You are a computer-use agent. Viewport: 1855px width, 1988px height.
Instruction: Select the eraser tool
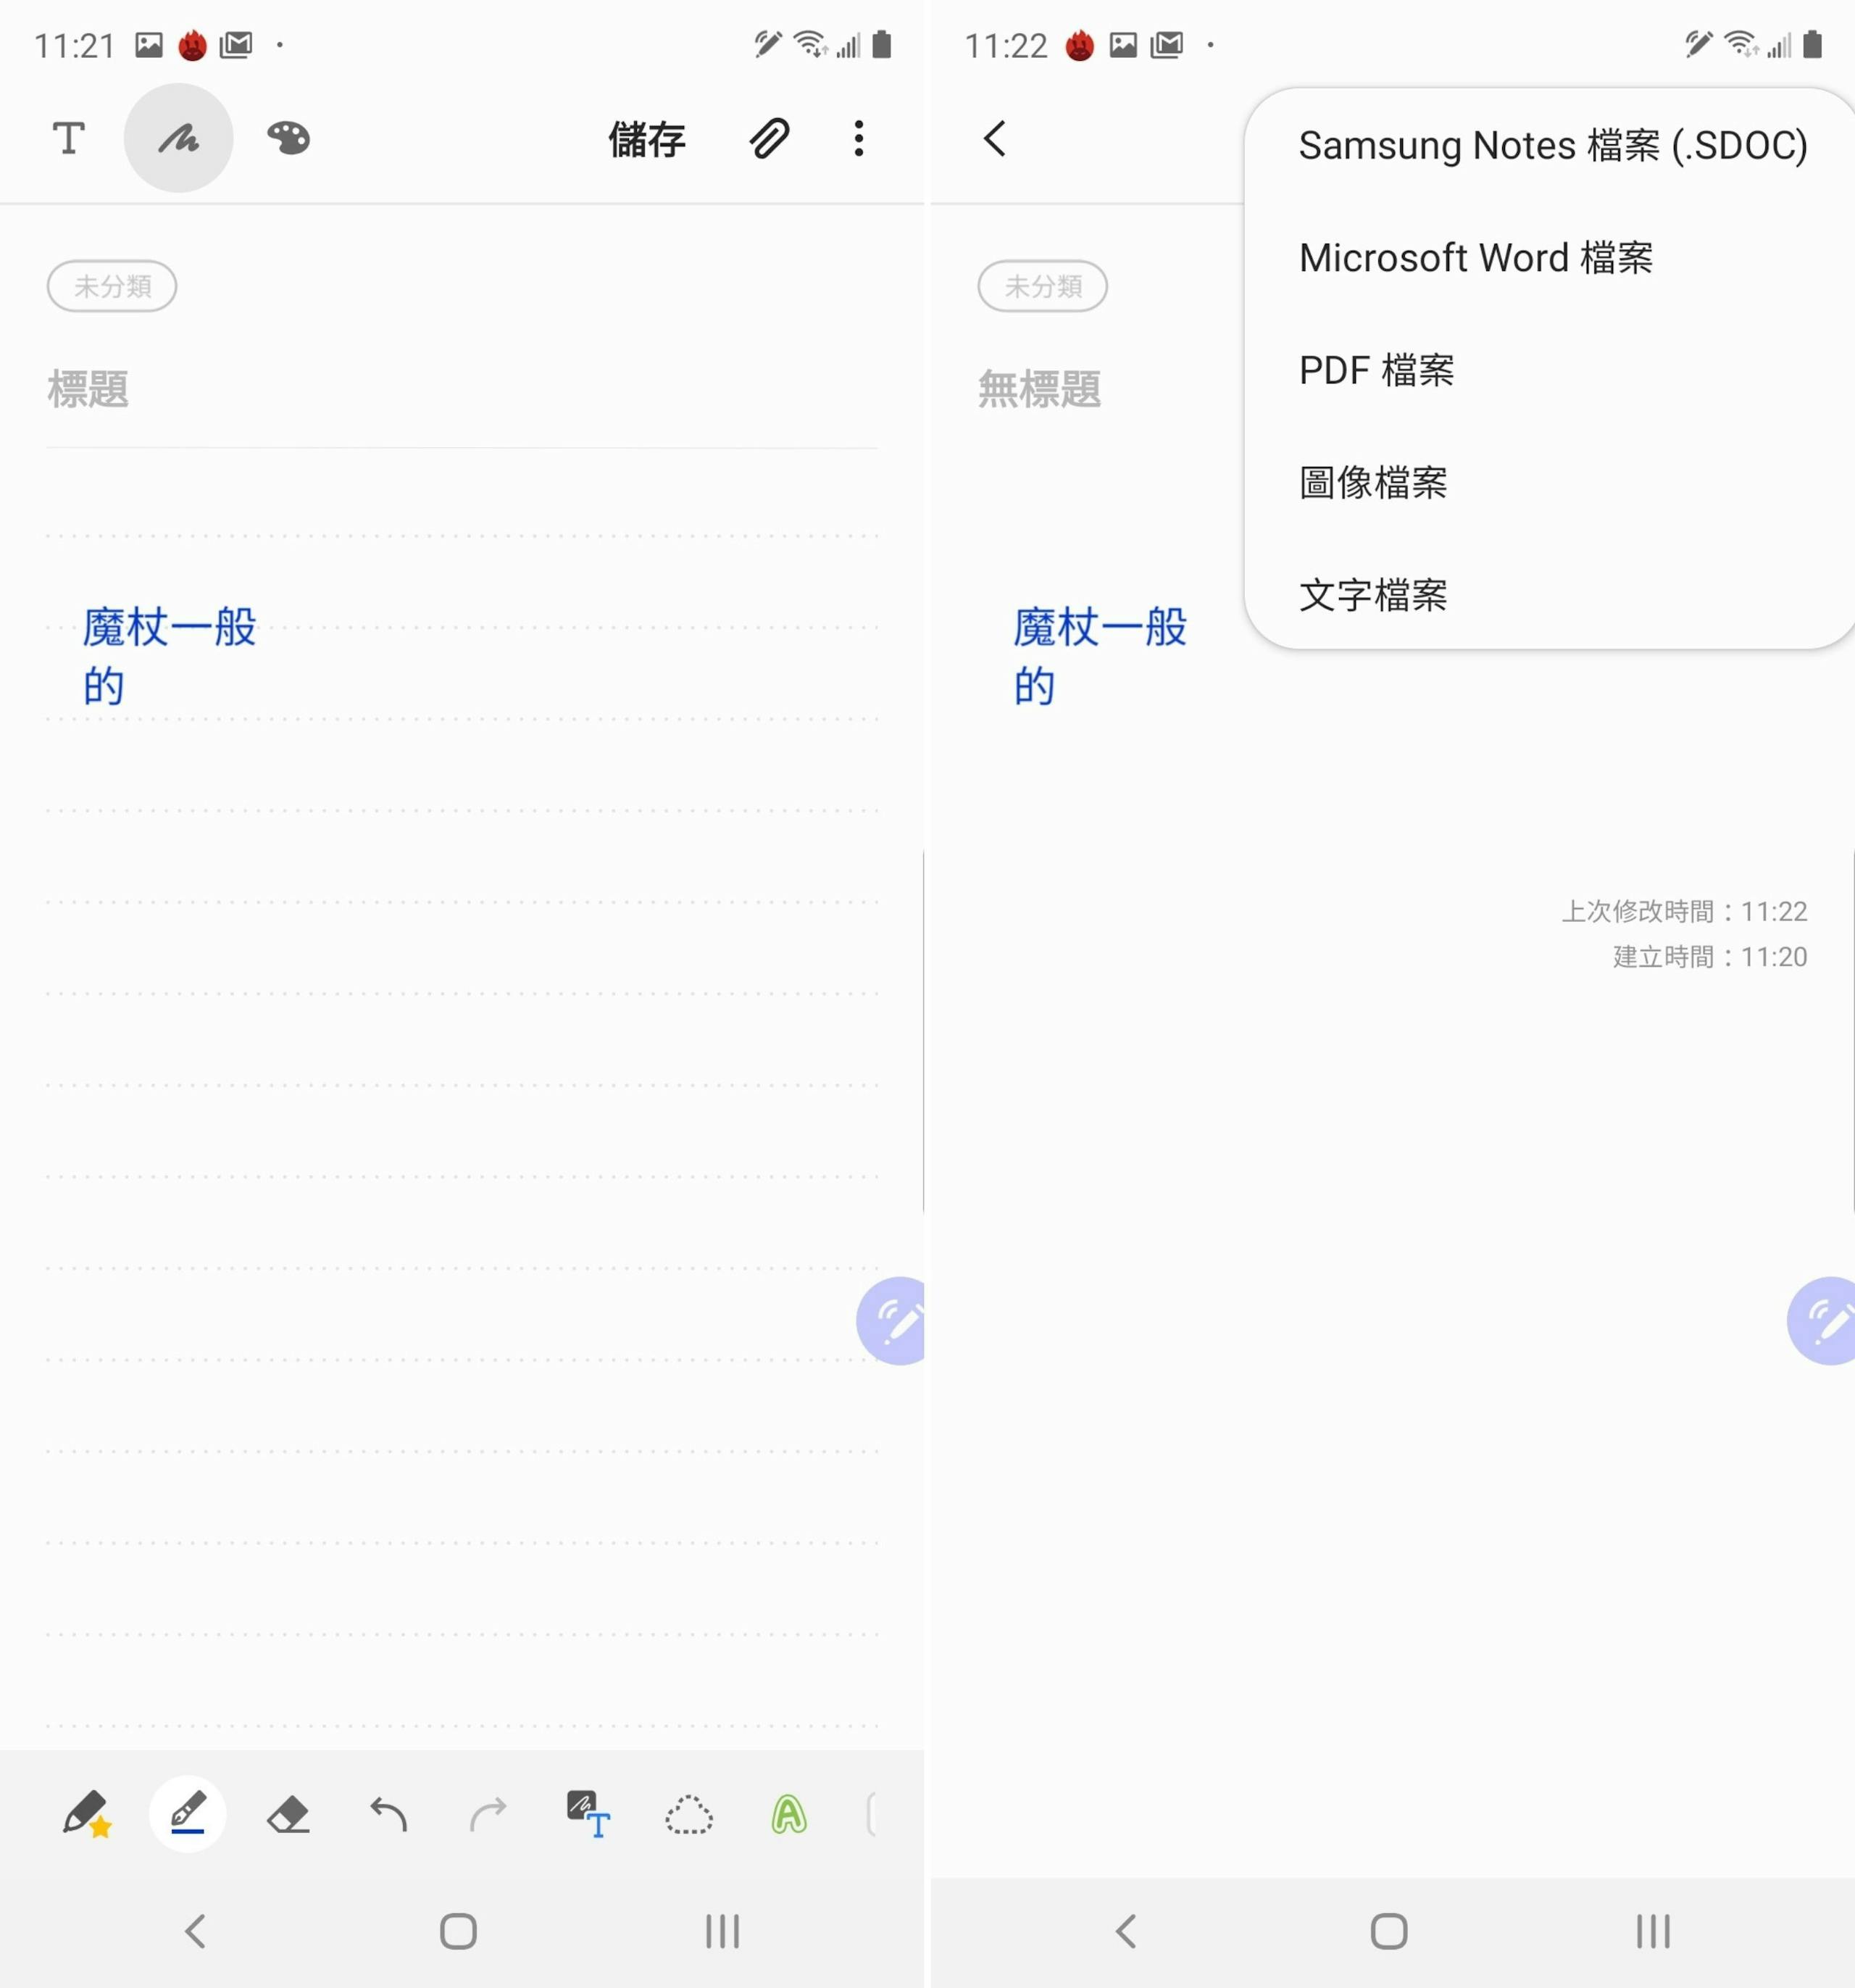(288, 1813)
